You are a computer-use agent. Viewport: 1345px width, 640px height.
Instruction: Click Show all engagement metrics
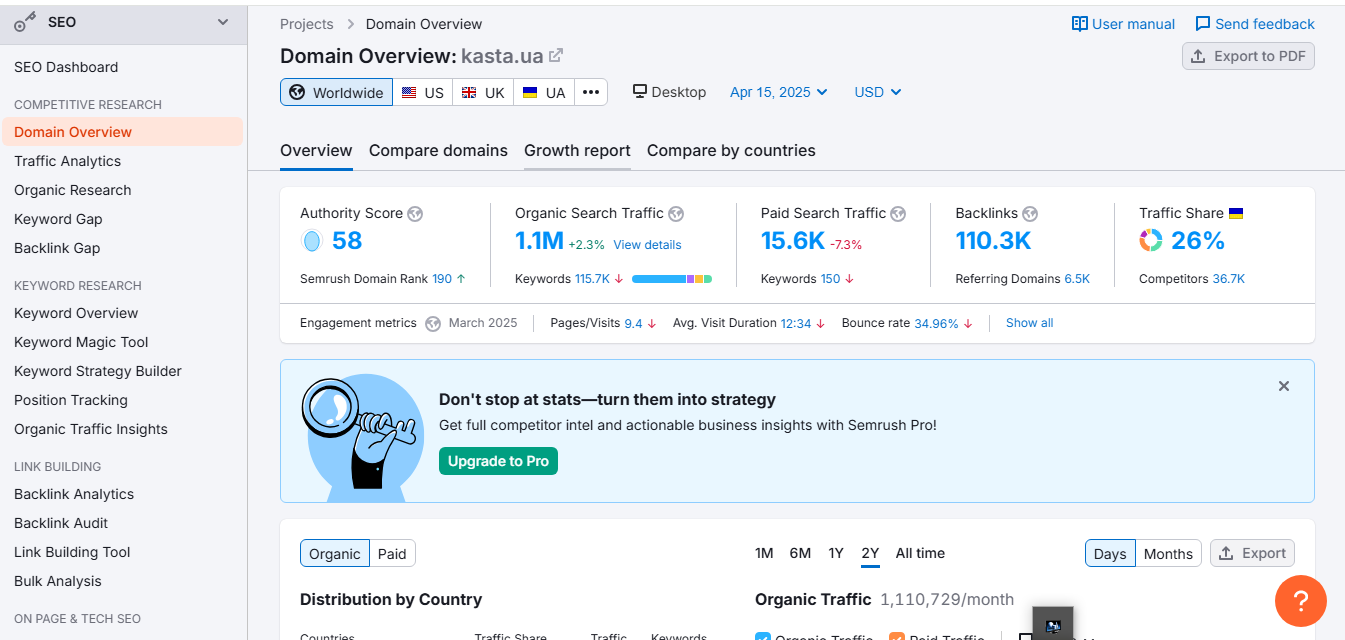point(1029,323)
